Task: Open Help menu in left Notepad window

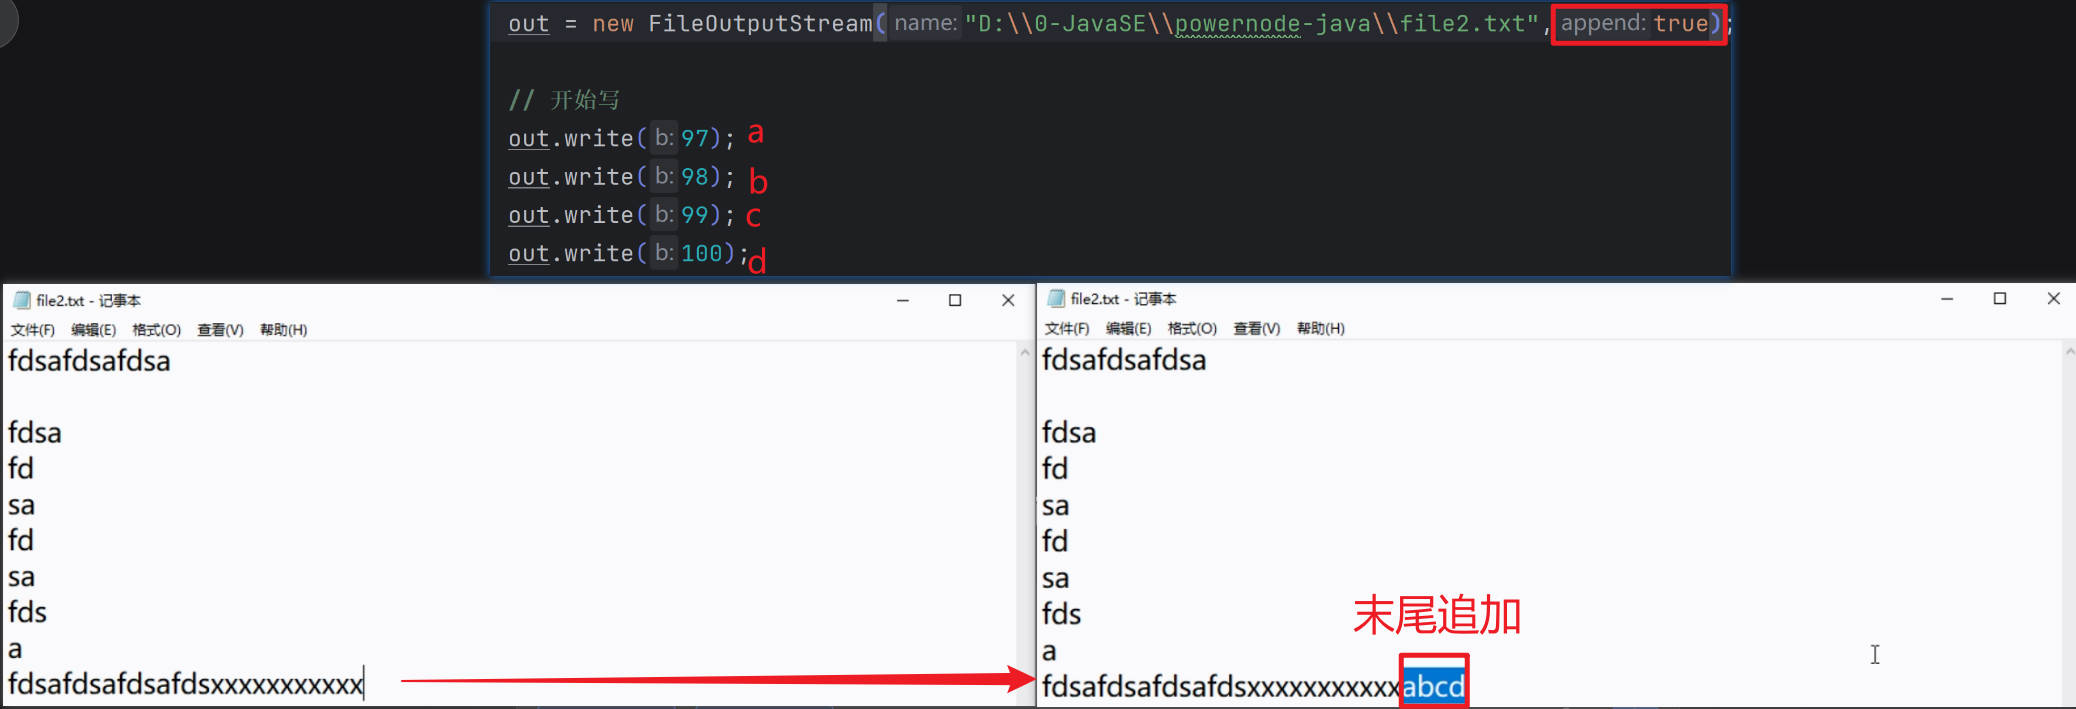Action: tap(283, 330)
